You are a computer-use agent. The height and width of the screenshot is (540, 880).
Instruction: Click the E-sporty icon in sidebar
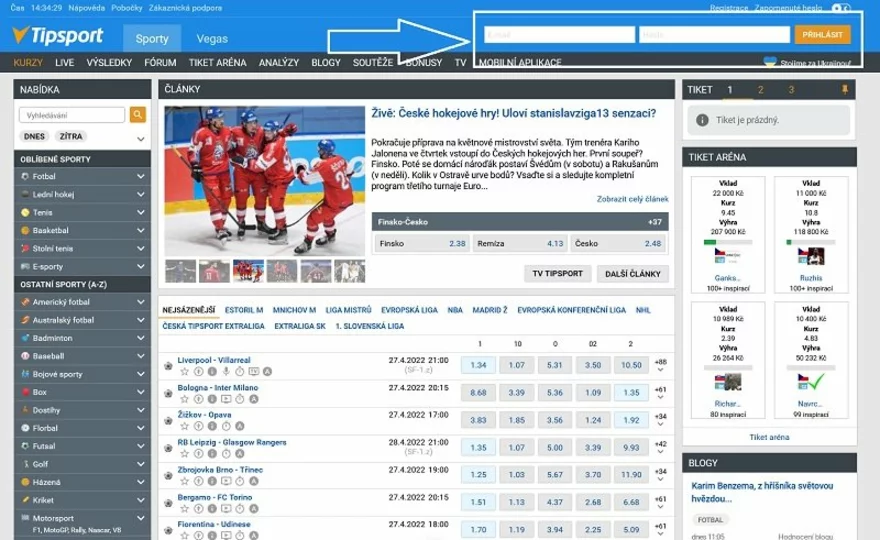[x=25, y=266]
